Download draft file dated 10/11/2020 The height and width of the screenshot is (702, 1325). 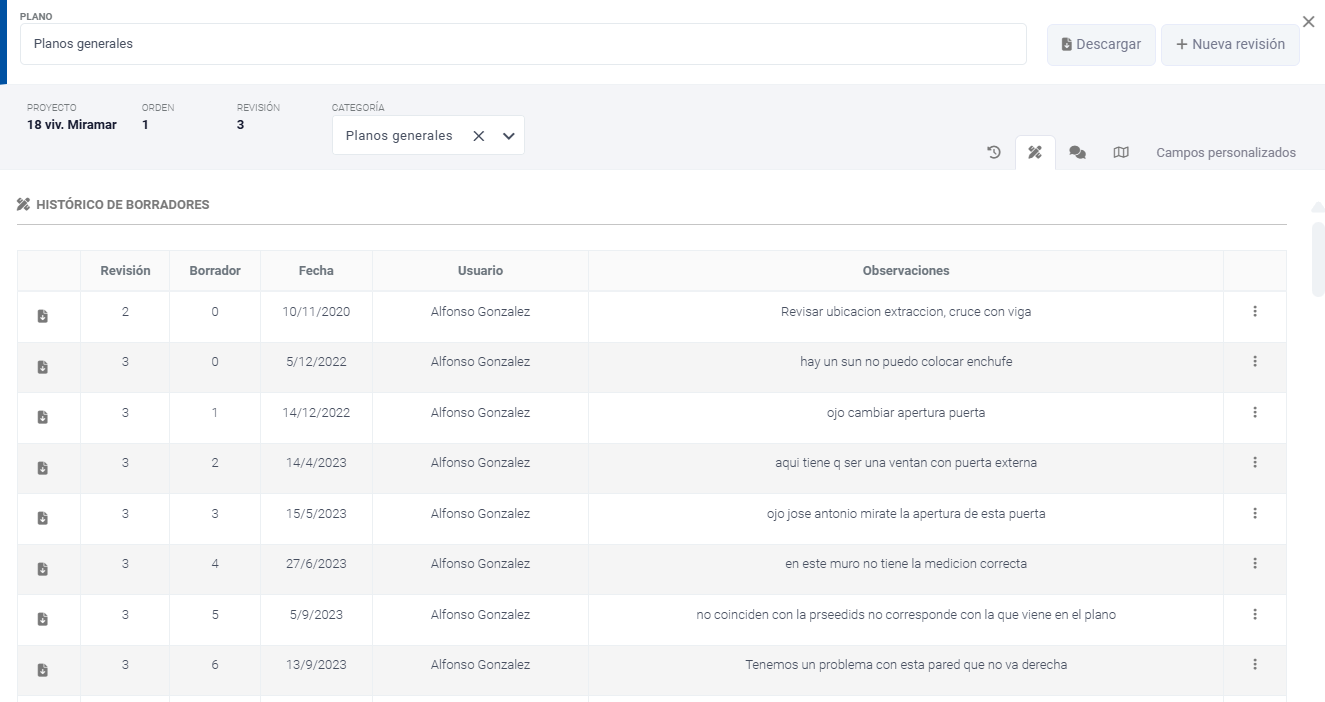click(x=43, y=316)
